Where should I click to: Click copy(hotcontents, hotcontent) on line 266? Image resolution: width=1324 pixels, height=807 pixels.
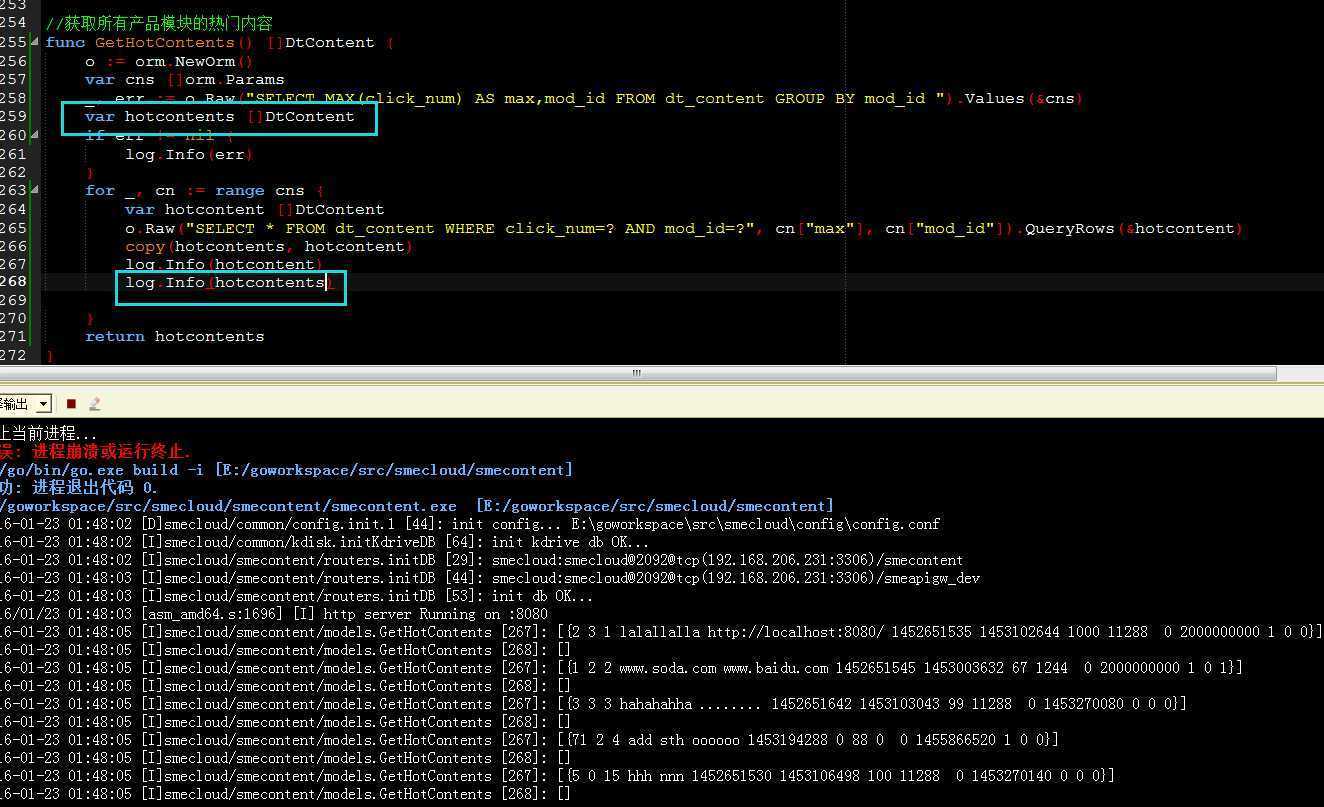269,246
